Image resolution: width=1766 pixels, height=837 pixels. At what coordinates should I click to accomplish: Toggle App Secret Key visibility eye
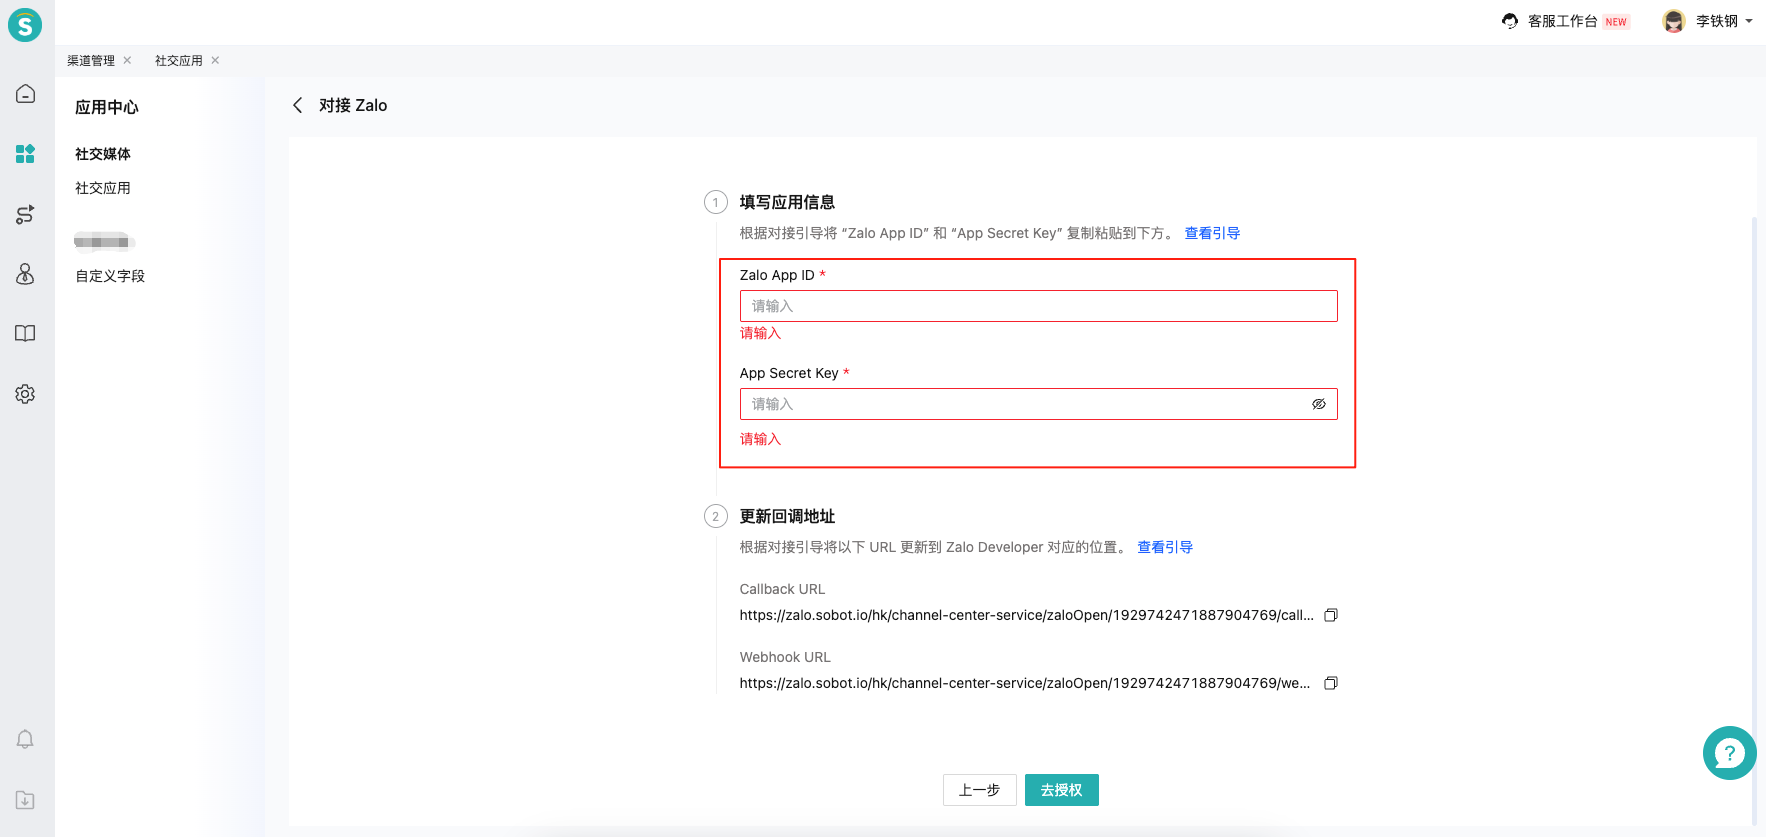point(1319,404)
